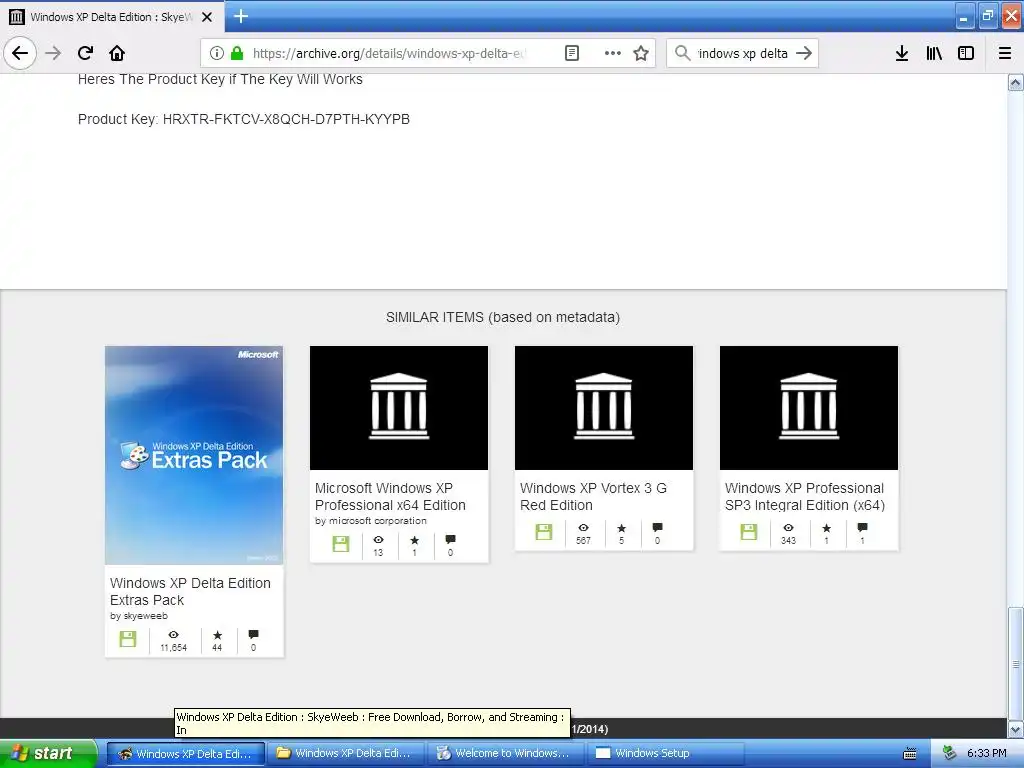
Task: Click the product key text HRXTR-FKTCV
Action: tap(286, 120)
